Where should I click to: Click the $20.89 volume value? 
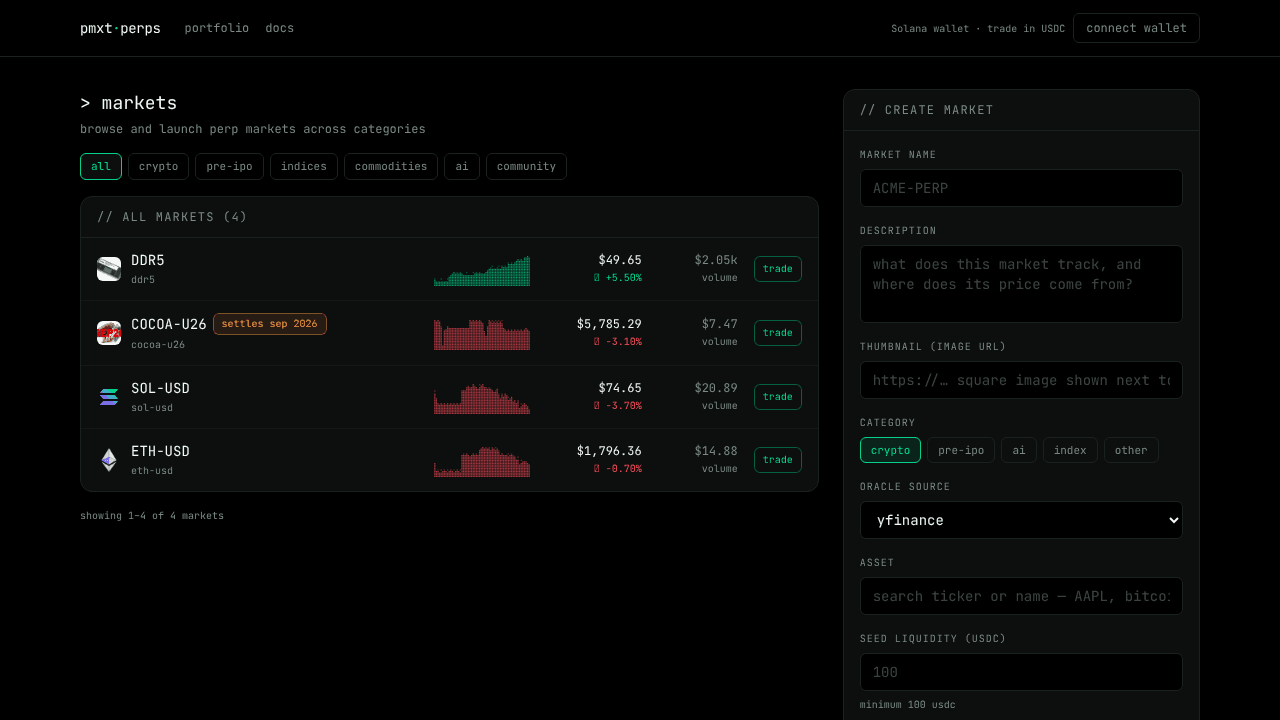(716, 388)
